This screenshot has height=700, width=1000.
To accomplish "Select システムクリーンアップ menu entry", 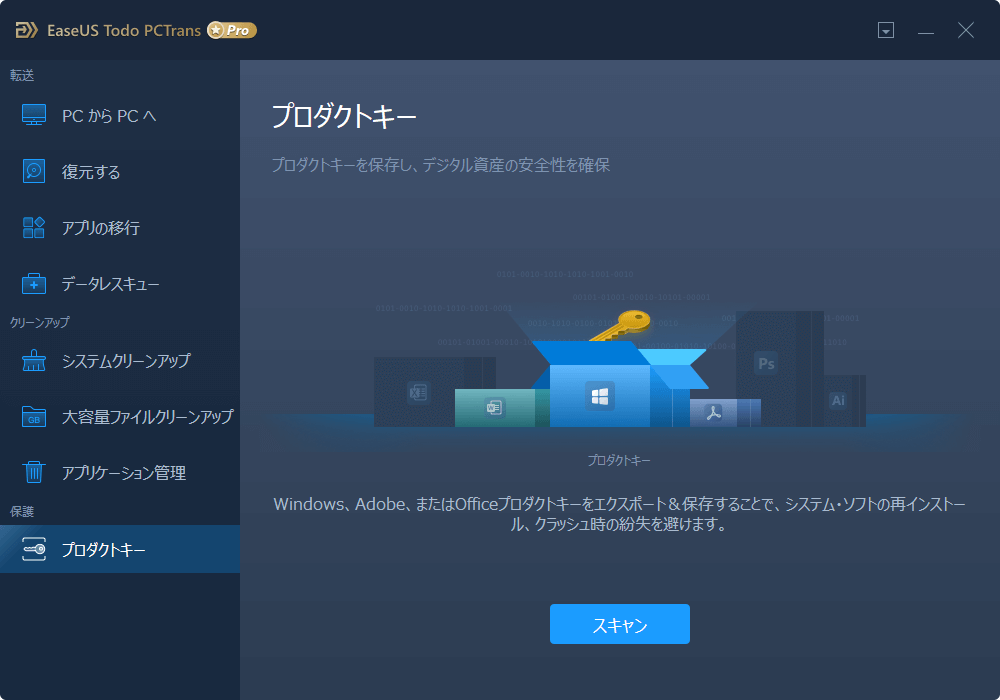I will (x=120, y=360).
